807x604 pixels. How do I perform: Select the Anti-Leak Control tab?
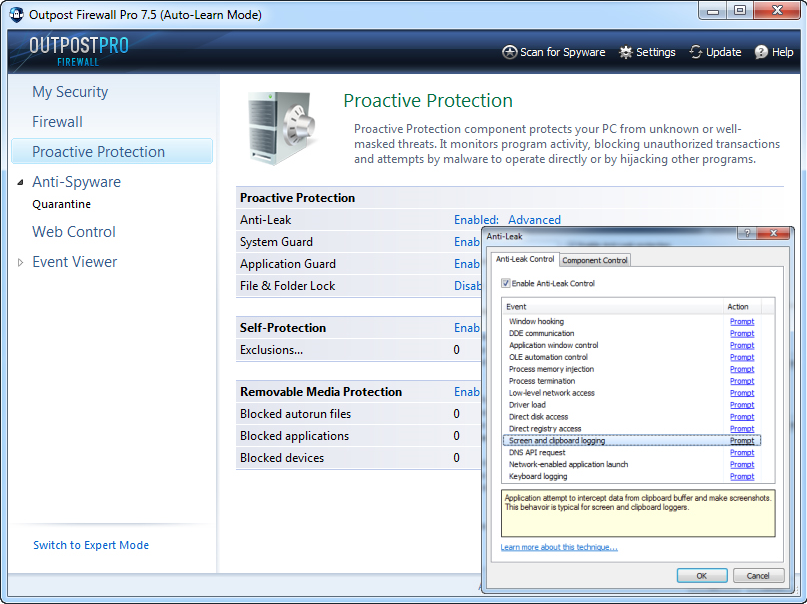point(525,259)
